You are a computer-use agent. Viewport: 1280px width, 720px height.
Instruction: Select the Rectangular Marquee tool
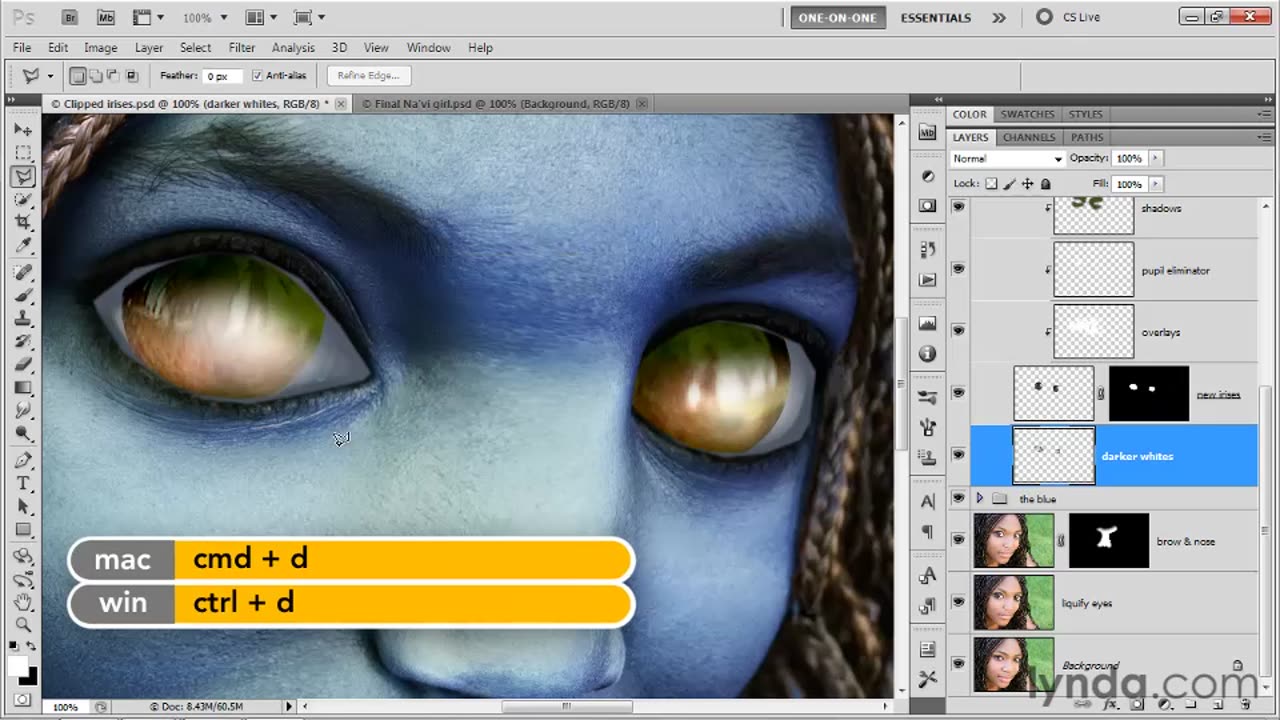tap(23, 153)
